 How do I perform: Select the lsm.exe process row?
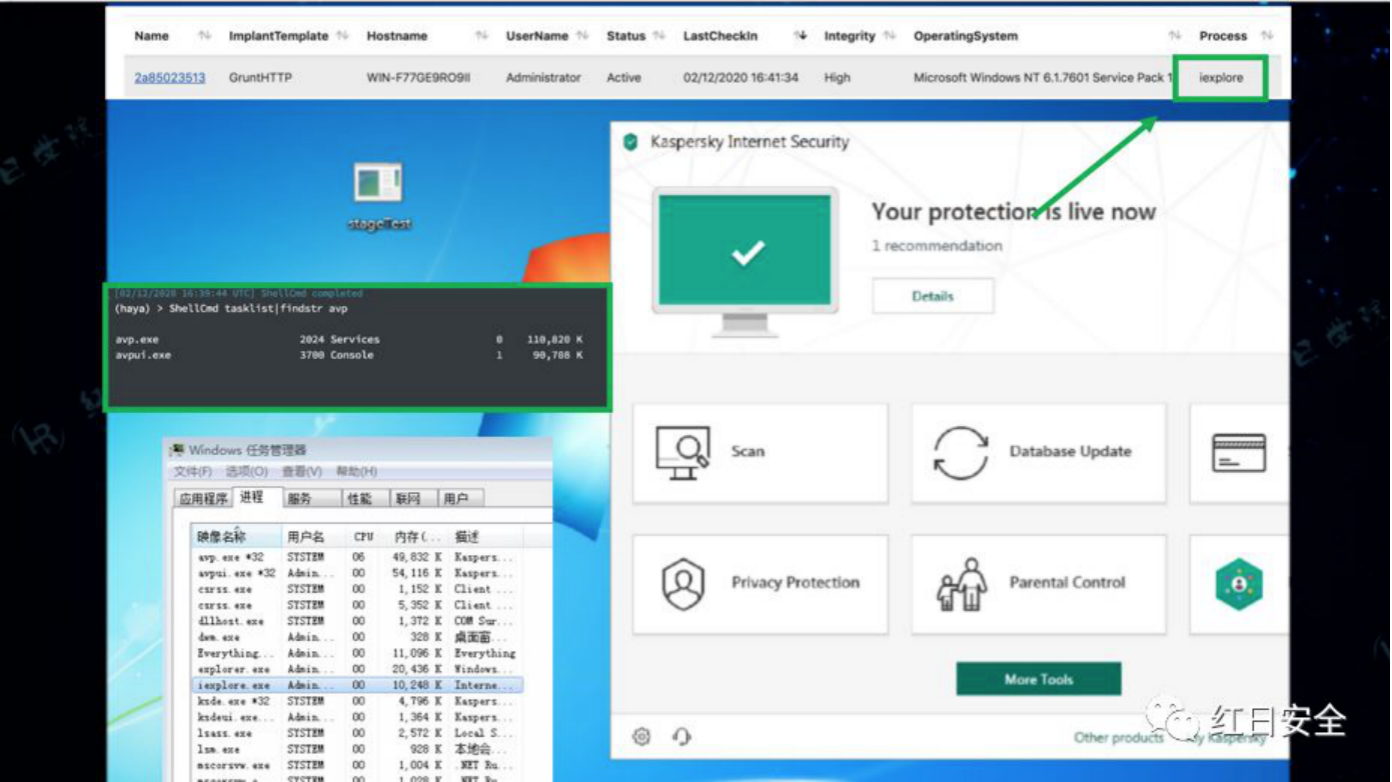tap(357, 750)
